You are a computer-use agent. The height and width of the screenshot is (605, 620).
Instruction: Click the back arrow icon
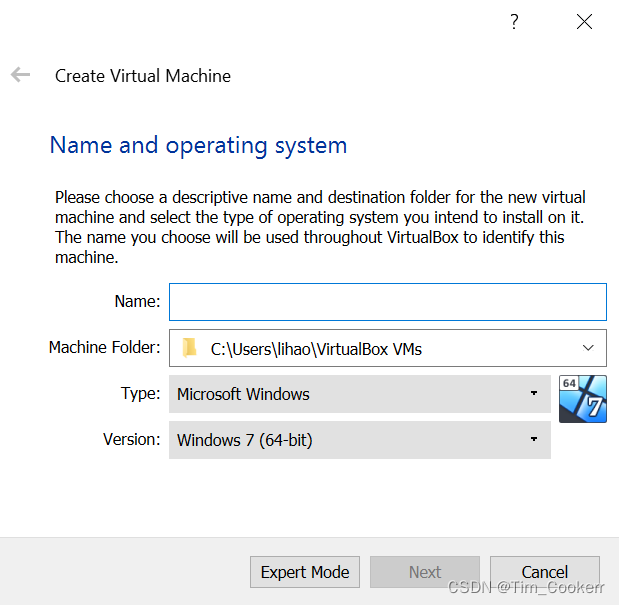pyautogui.click(x=20, y=74)
